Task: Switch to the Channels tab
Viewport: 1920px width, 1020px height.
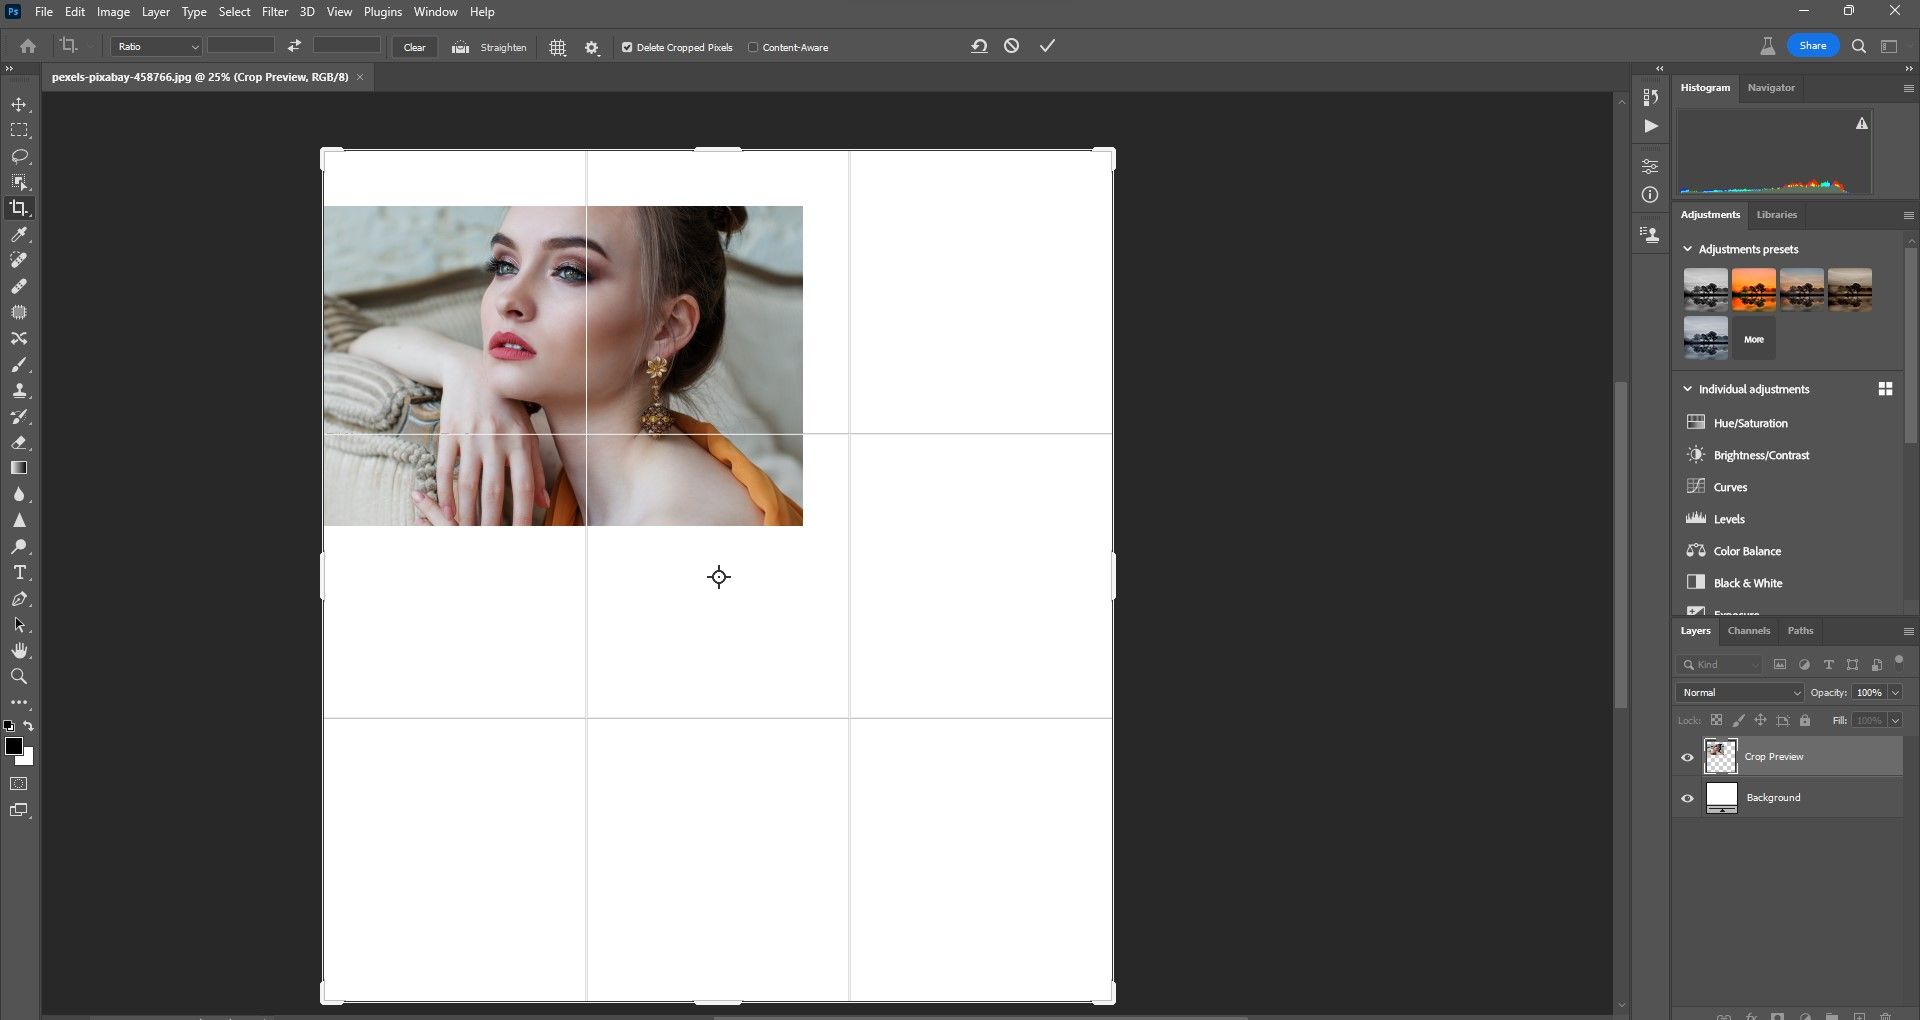Action: point(1748,631)
